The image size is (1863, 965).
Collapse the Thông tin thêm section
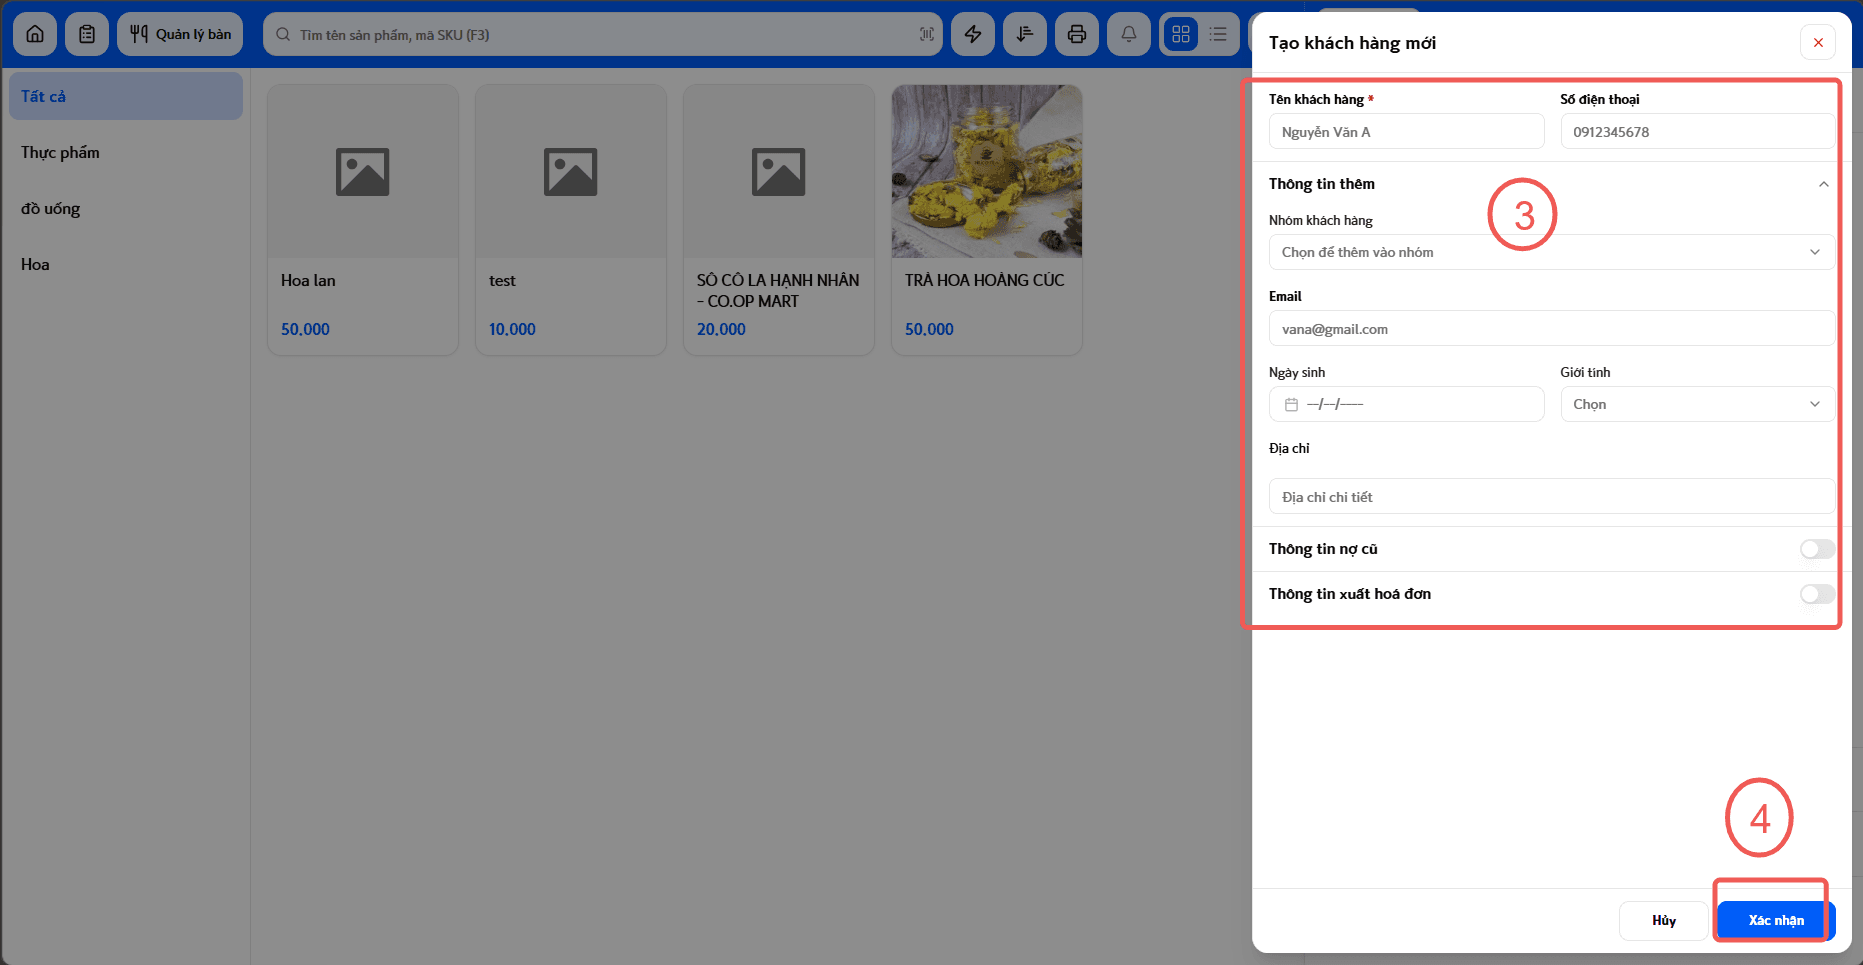[x=1823, y=184]
